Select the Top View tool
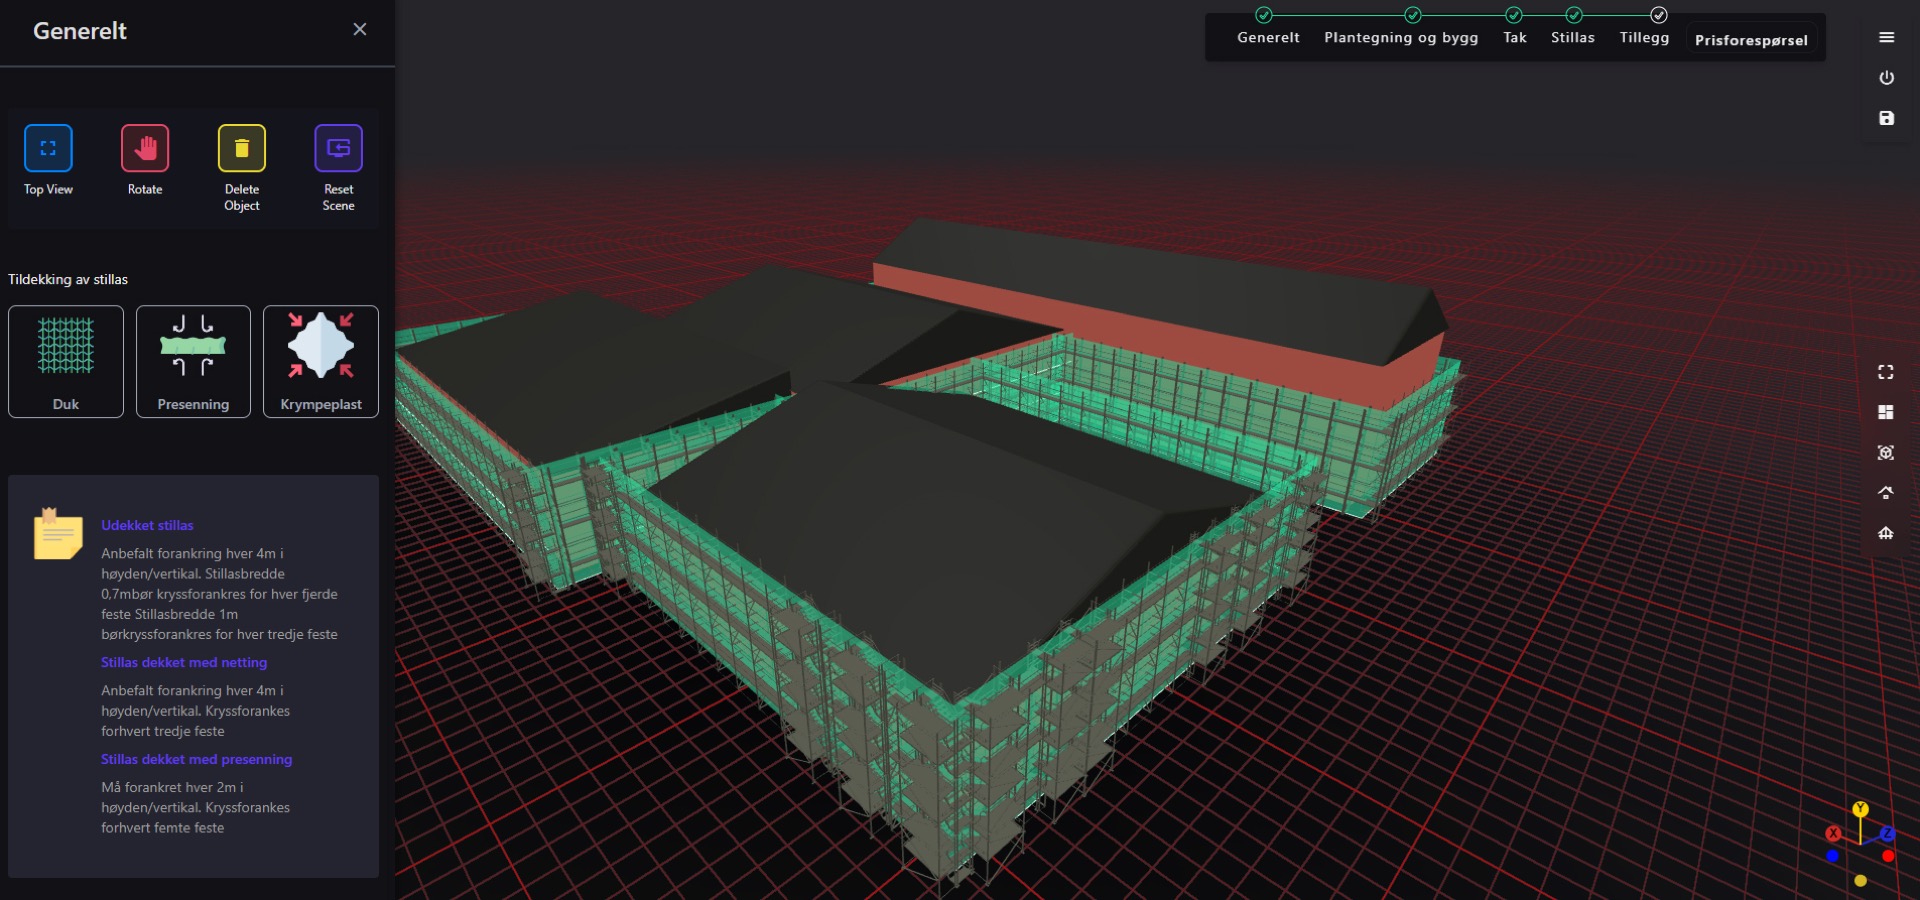Viewport: 1920px width, 900px height. [x=47, y=150]
